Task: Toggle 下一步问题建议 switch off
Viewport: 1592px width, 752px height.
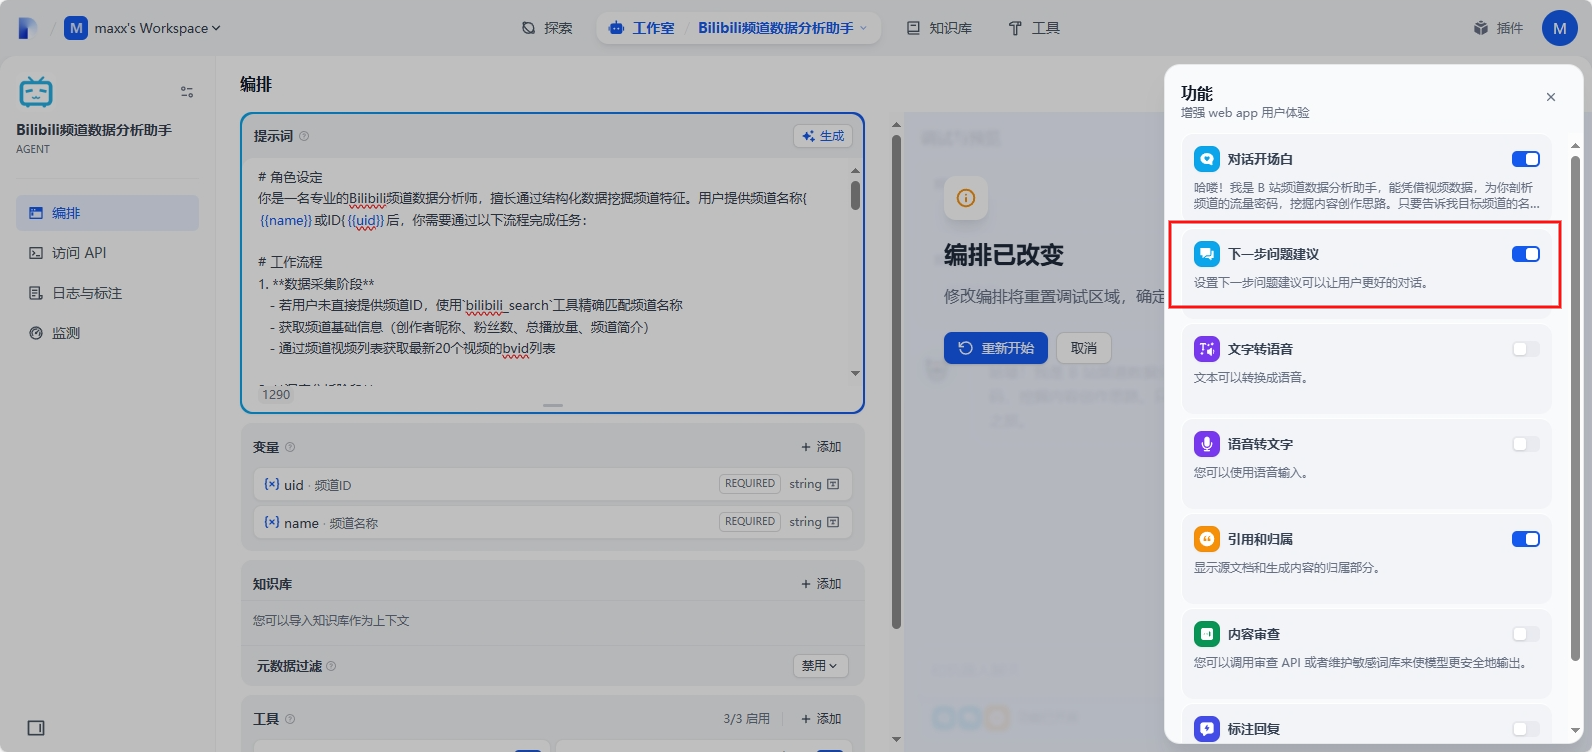Action: [x=1526, y=254]
